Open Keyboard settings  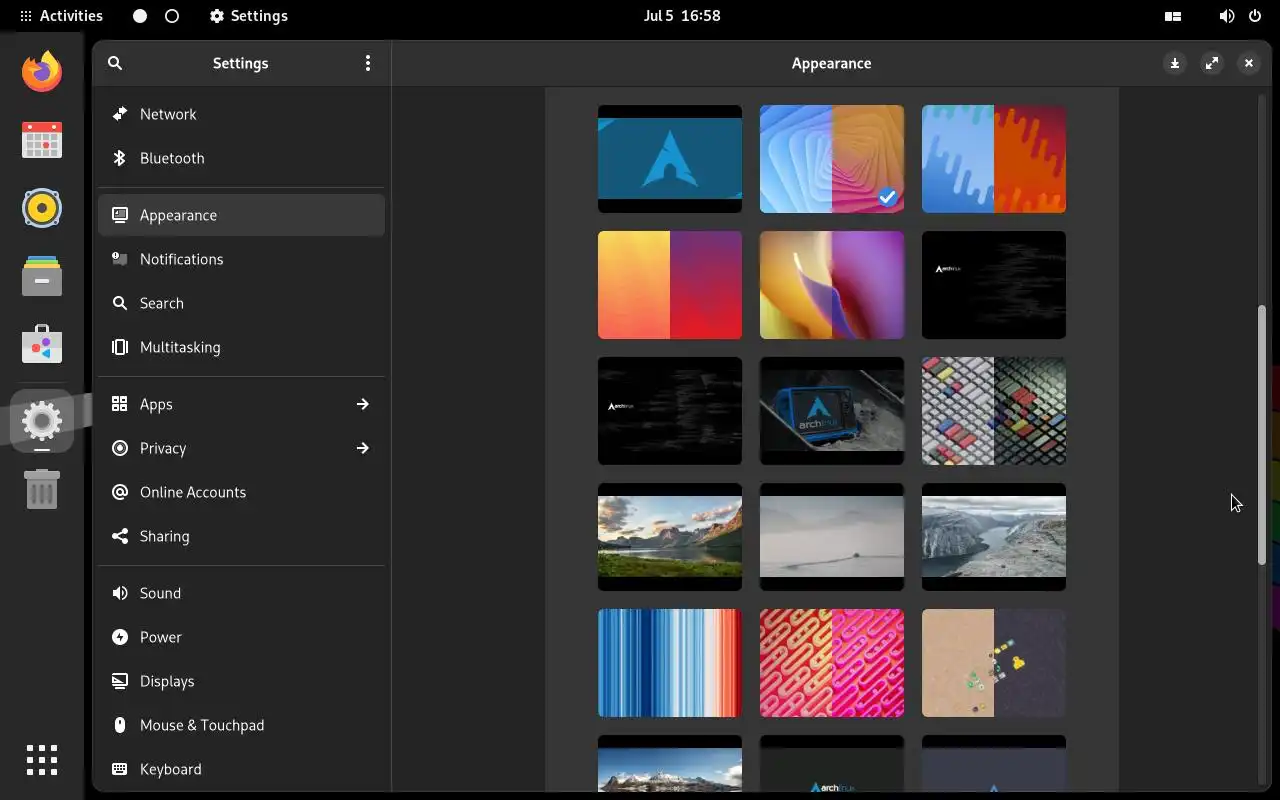(241, 769)
